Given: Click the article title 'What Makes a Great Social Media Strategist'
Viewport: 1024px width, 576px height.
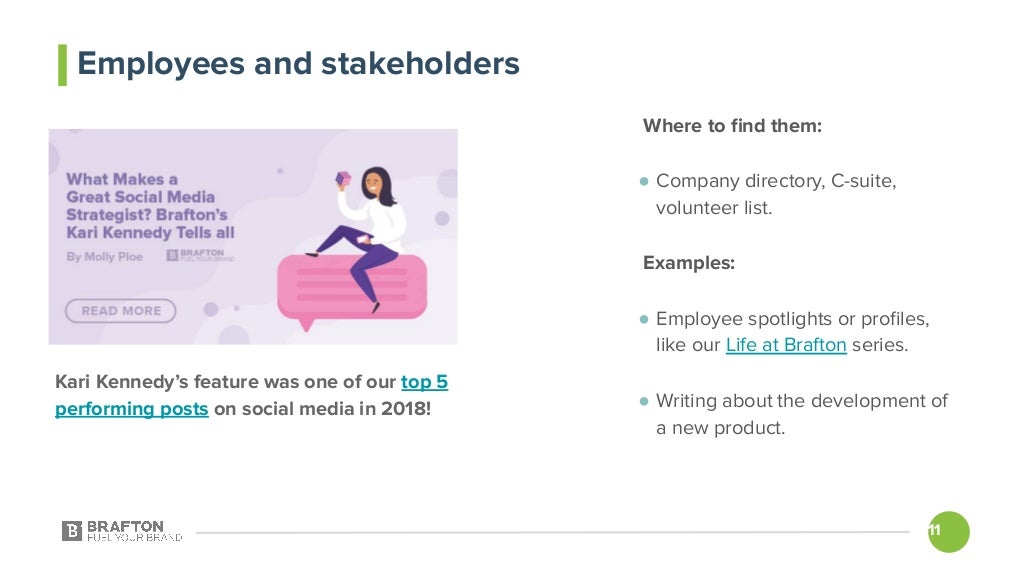Looking at the screenshot, I should [150, 206].
